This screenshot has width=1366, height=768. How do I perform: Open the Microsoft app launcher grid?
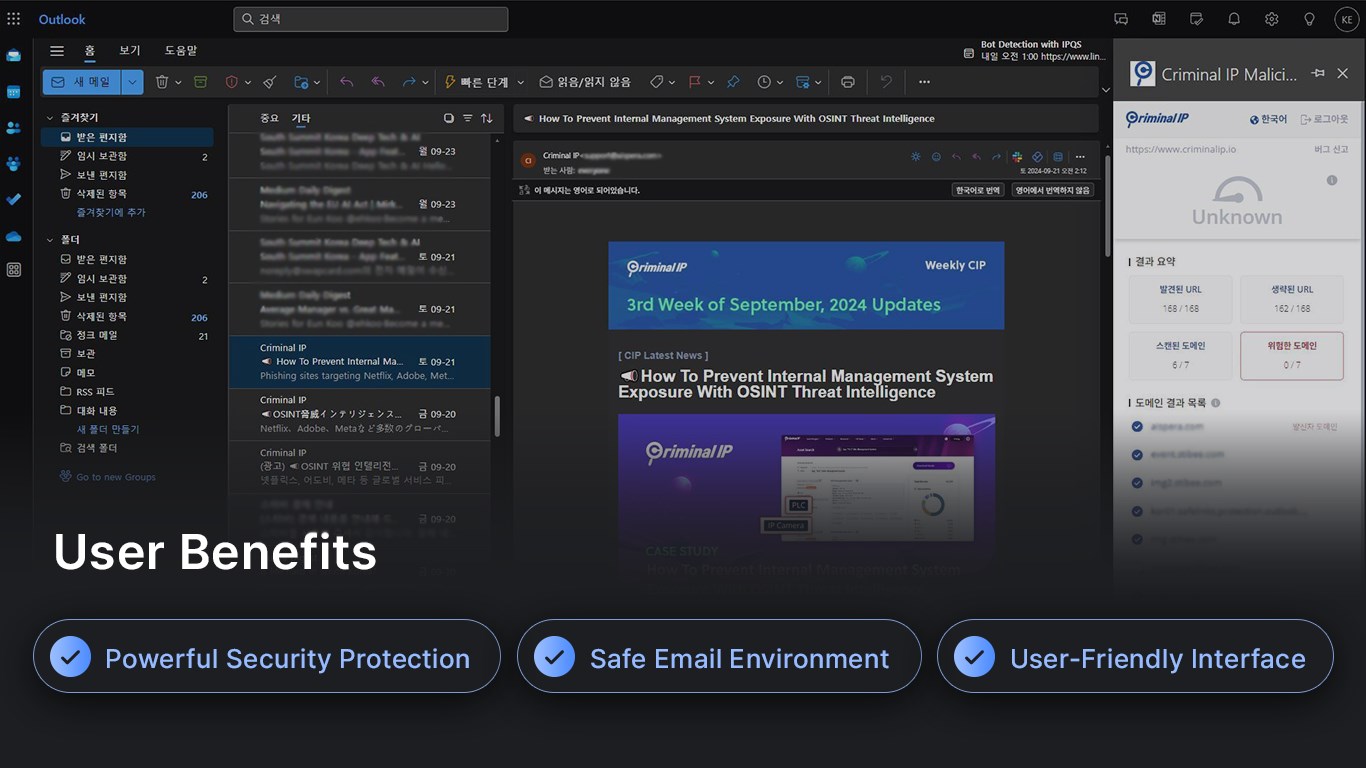coord(14,19)
